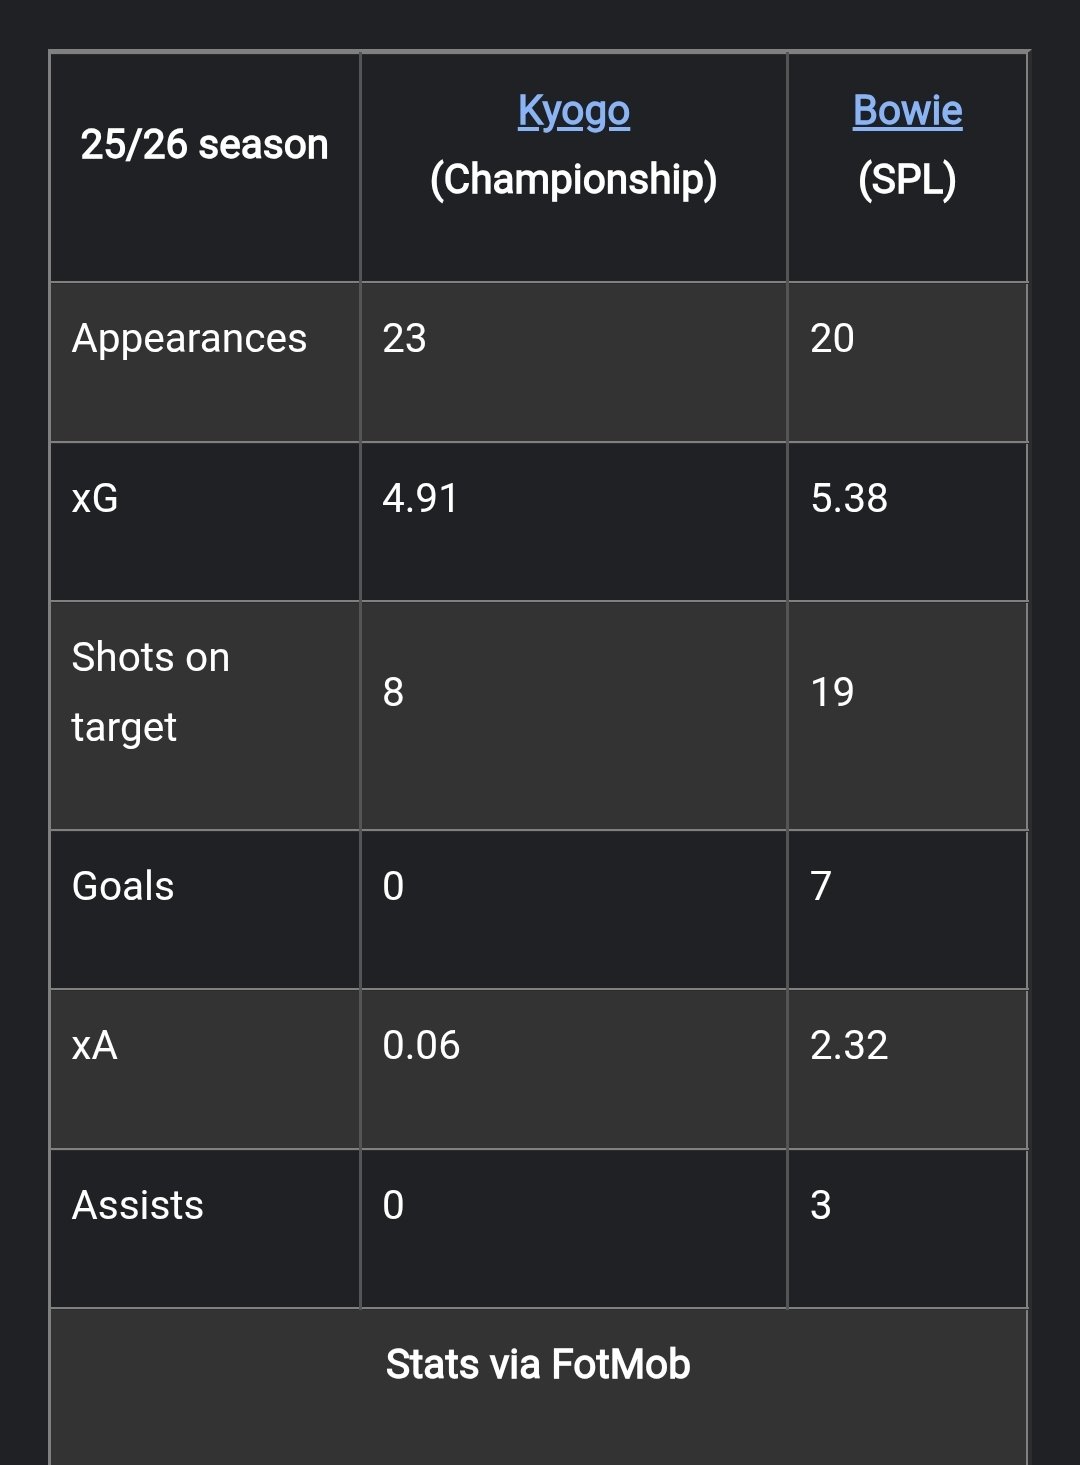Select the Shots on target label
This screenshot has height=1465, width=1080.
[x=151, y=692]
